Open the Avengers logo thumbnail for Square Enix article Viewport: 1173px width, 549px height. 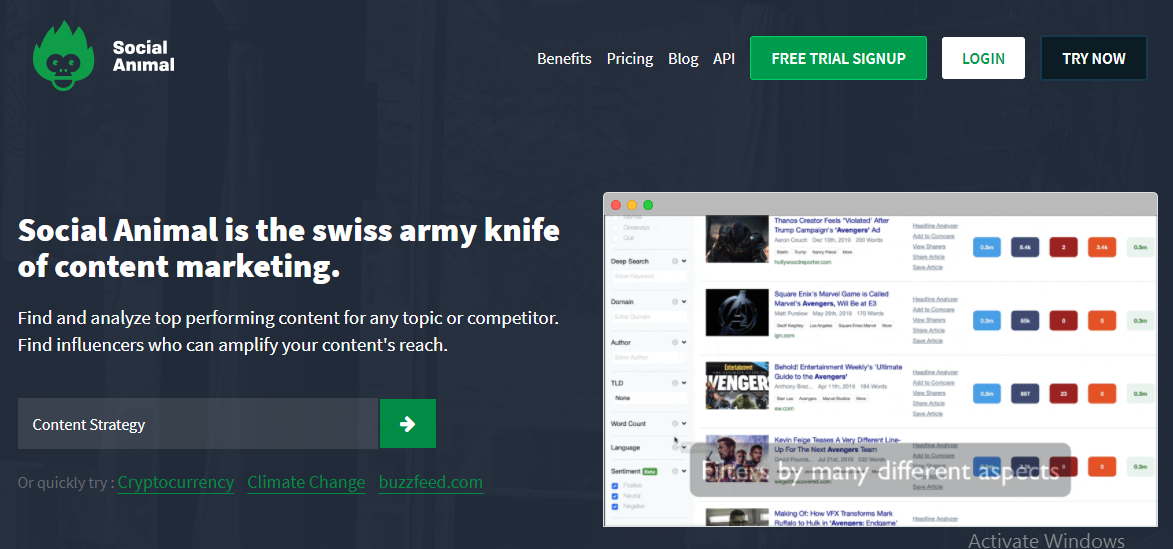[737, 312]
